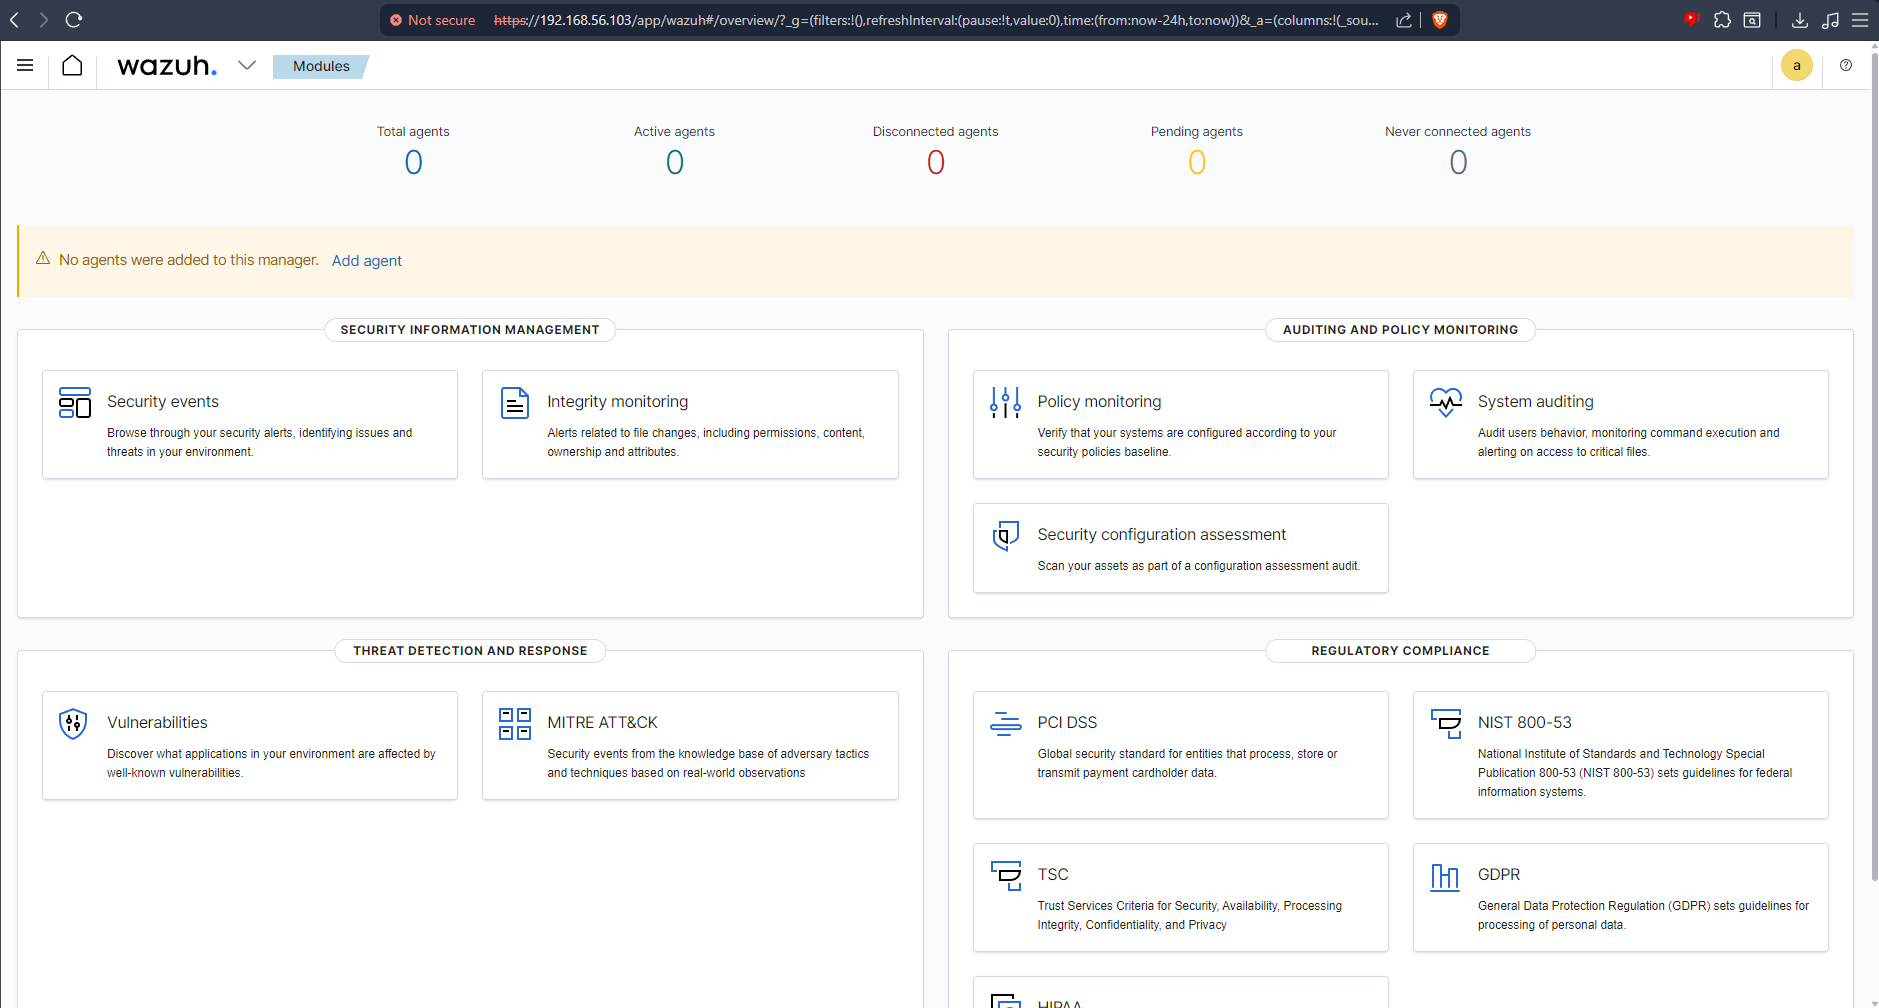Click the page vertical scrollbar

[1874, 465]
